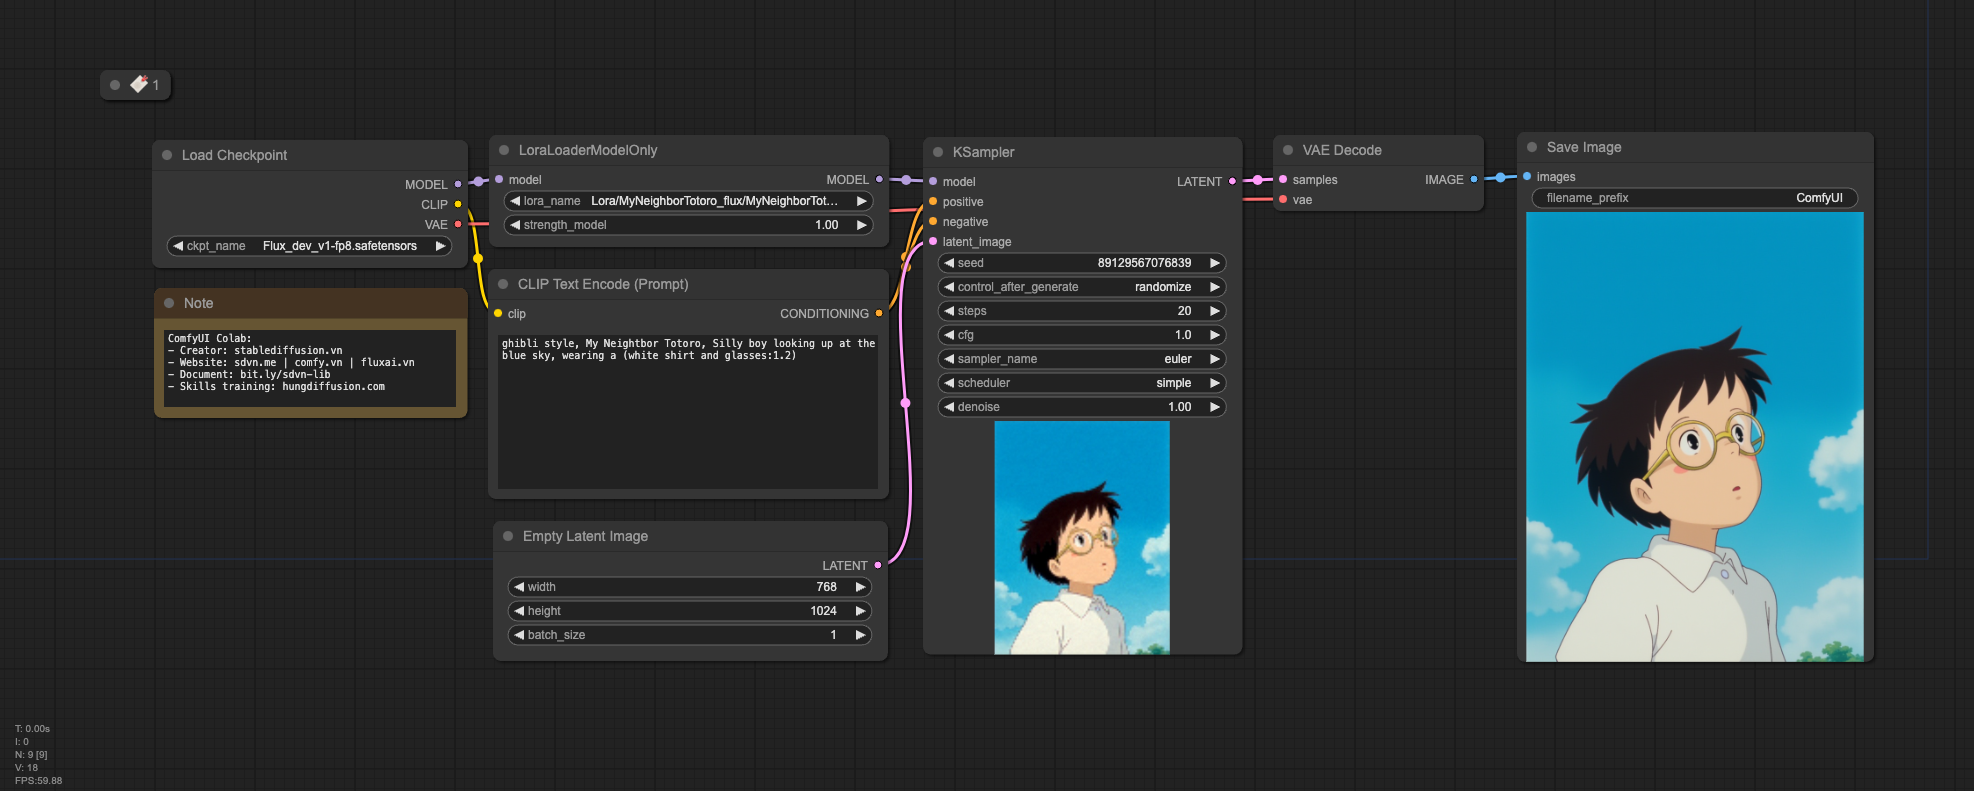Collapse the KSampler node using its title dot
The width and height of the screenshot is (1974, 791).
938,152
